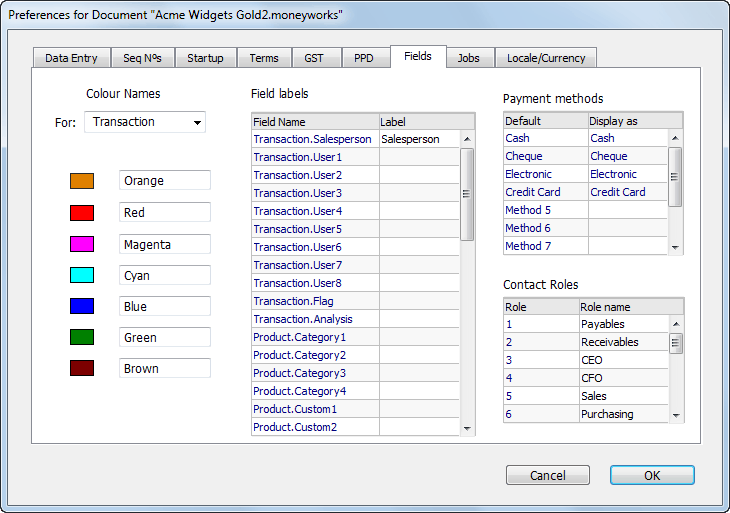730x513 pixels.
Task: Click the orange colour swatch
Action: coord(82,181)
